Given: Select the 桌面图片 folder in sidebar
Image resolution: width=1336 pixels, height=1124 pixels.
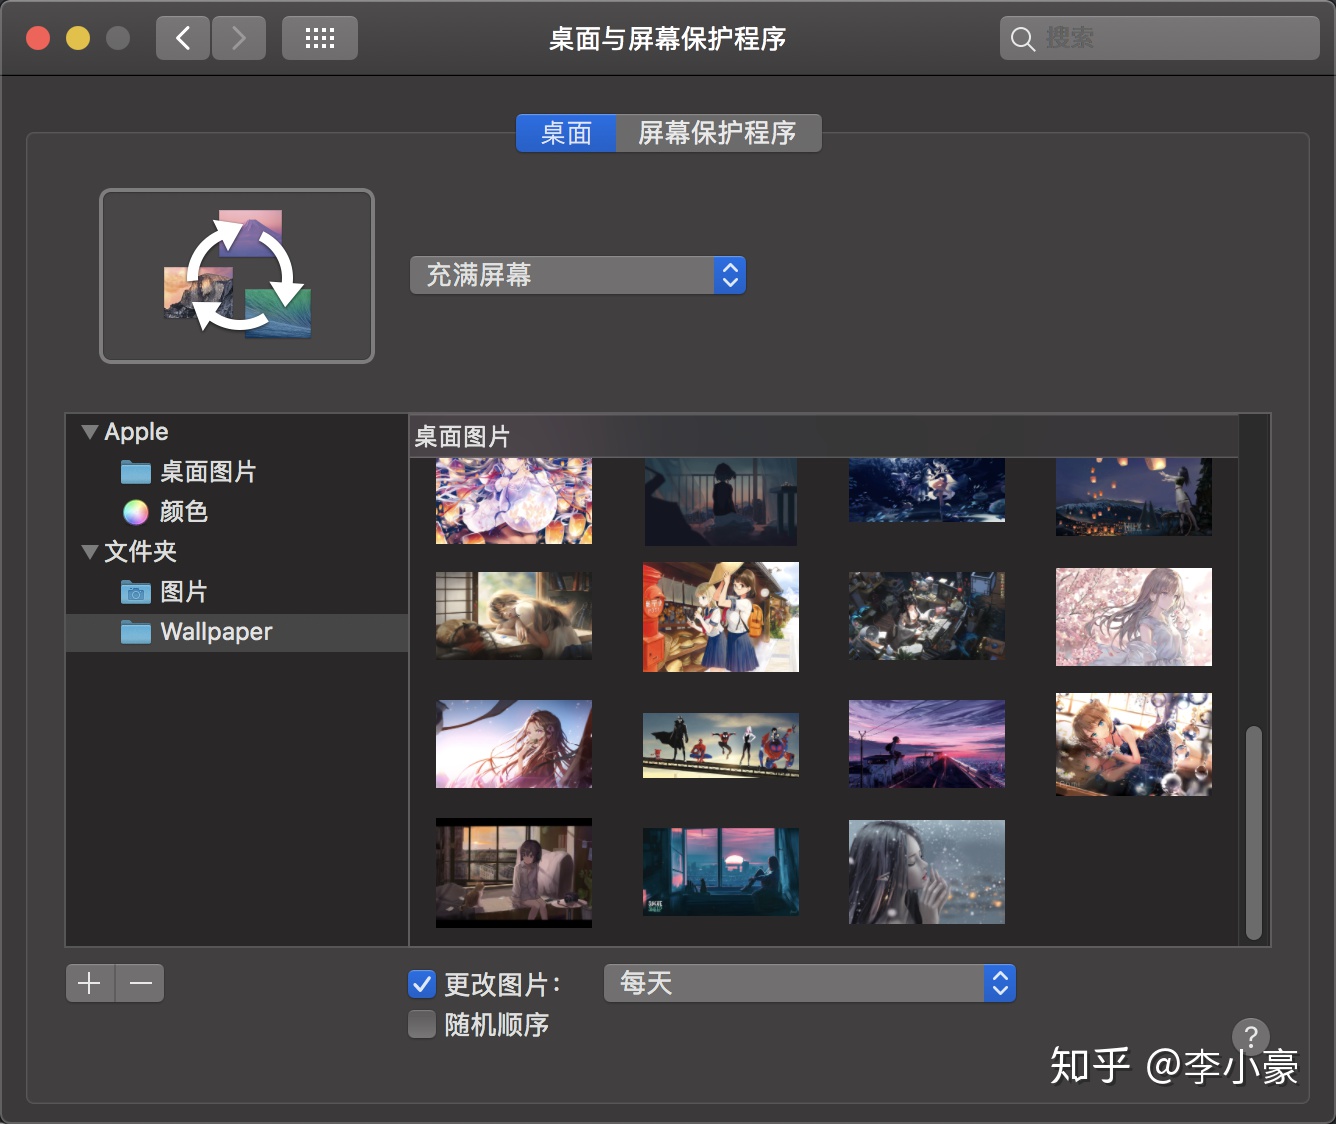Looking at the screenshot, I should 237,472.
